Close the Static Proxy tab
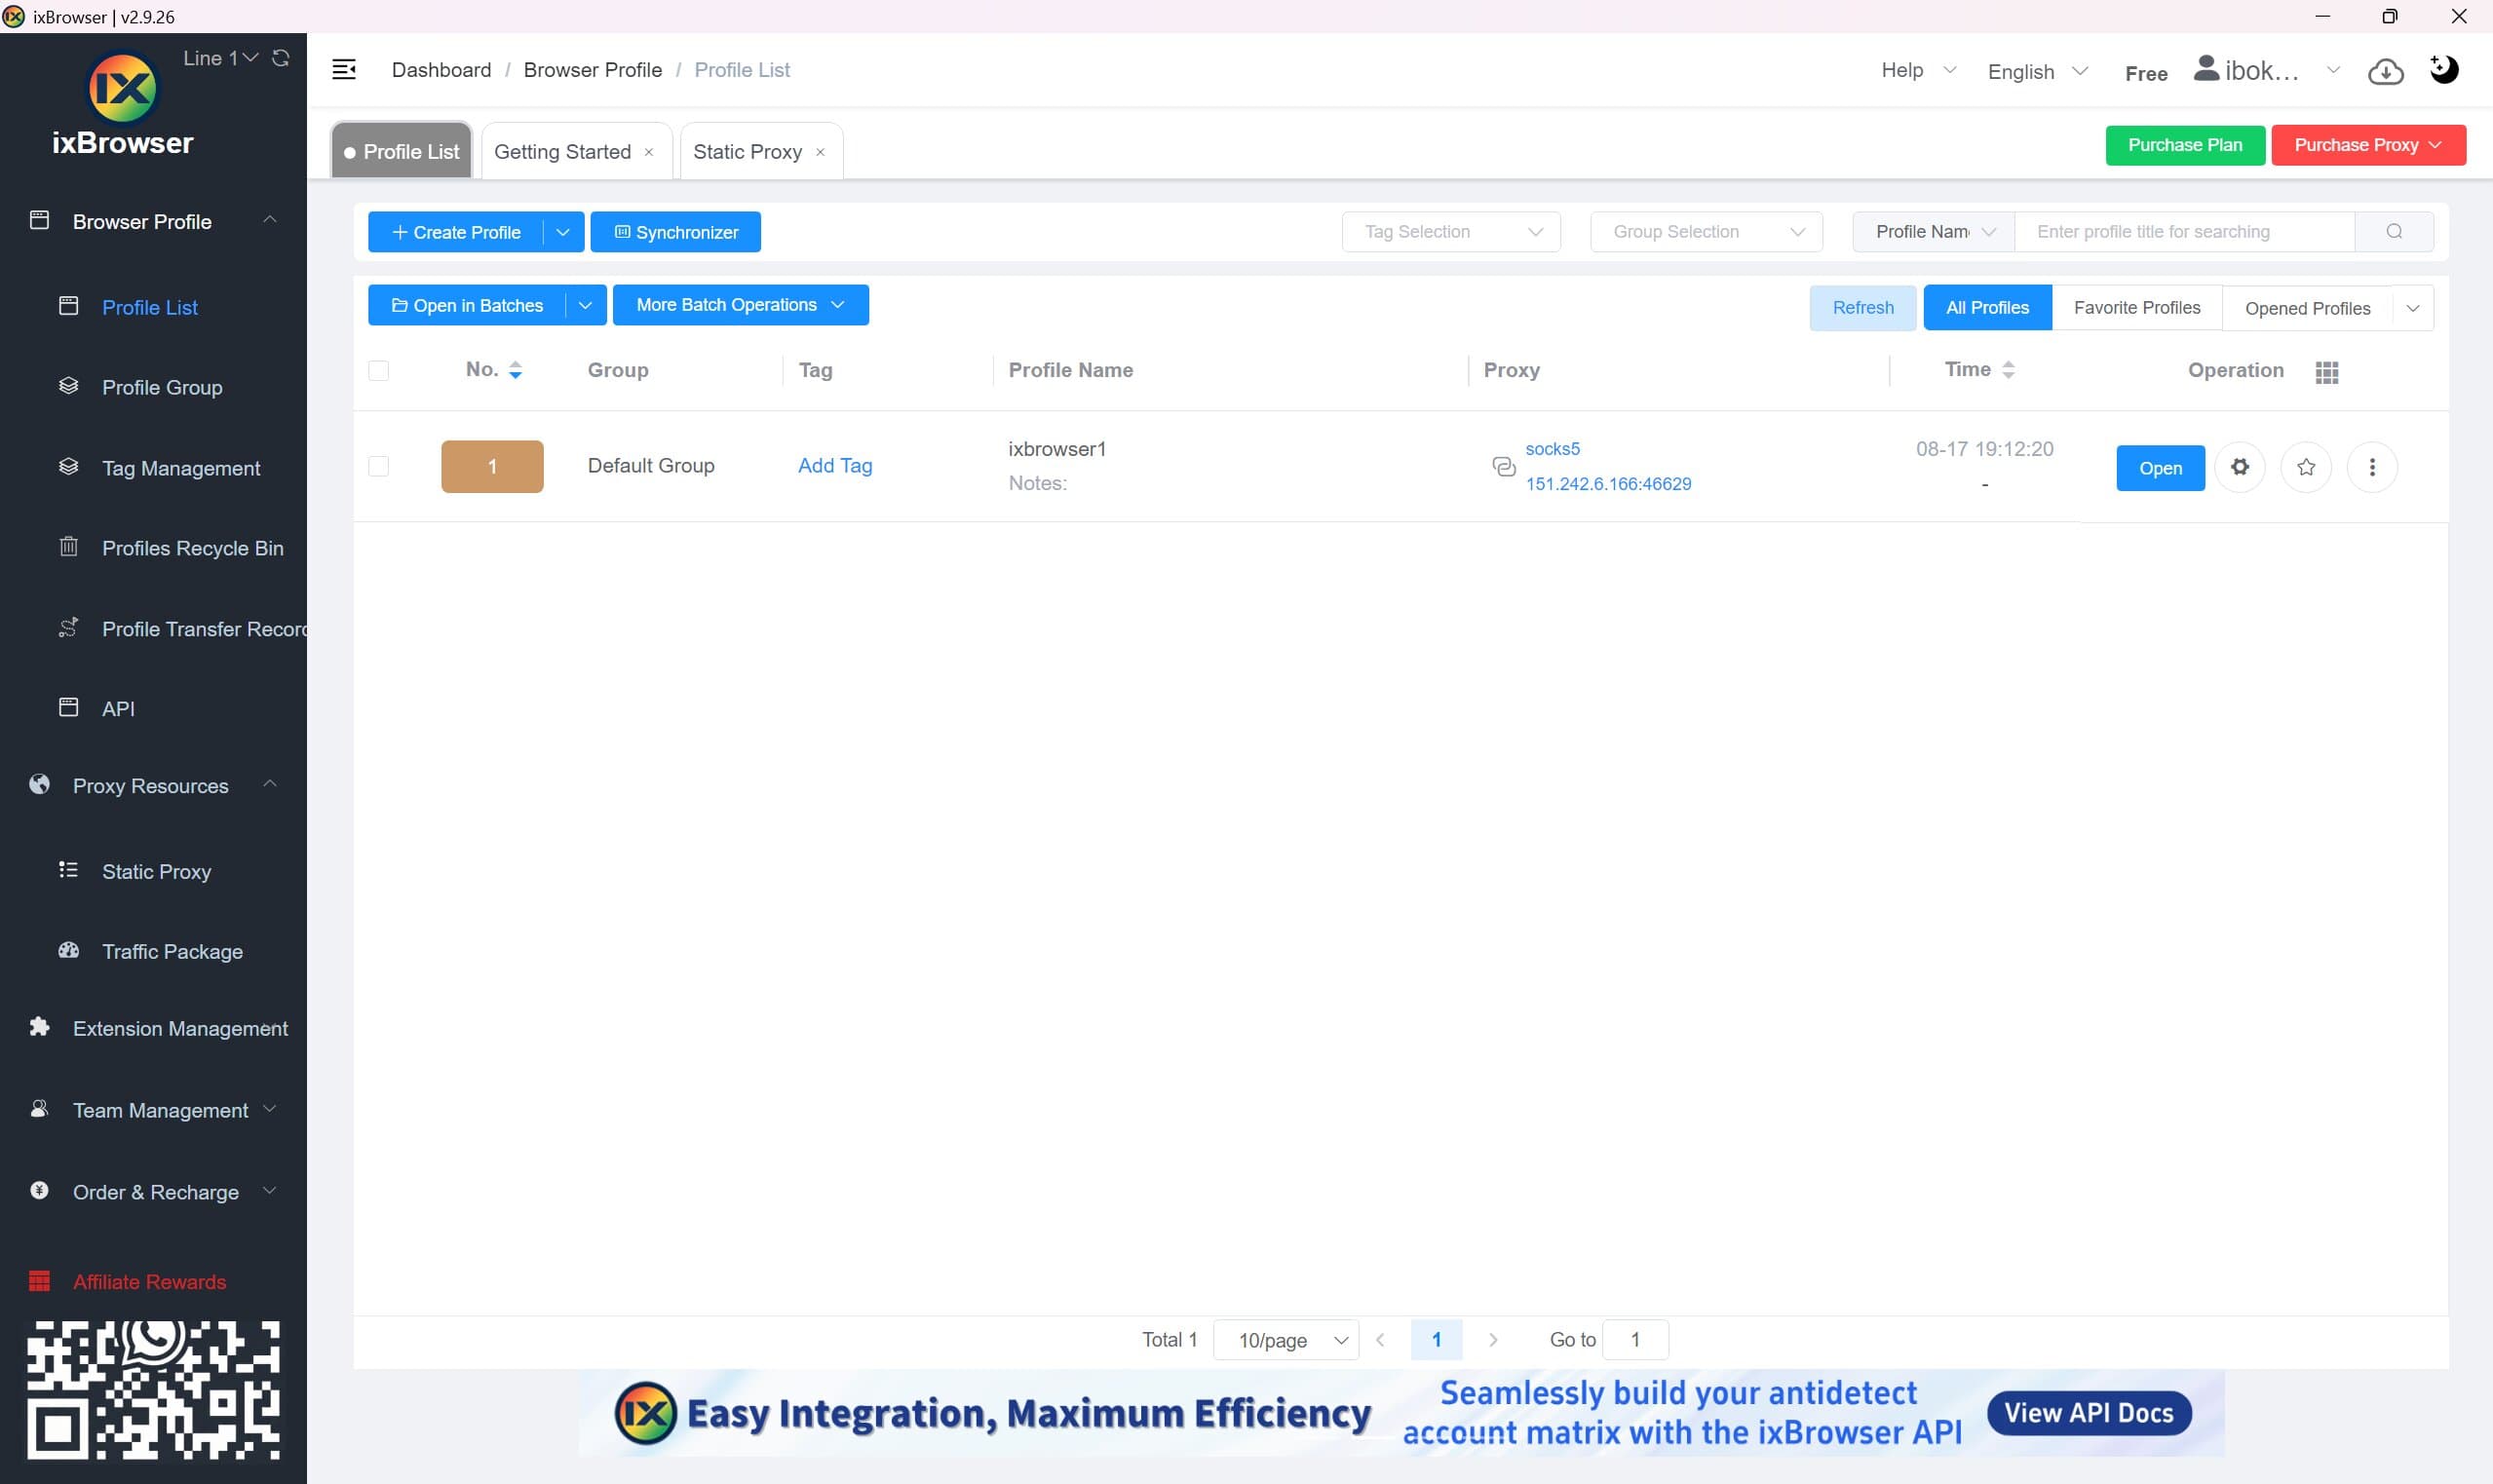Viewport: 2493px width, 1484px height. tap(820, 152)
